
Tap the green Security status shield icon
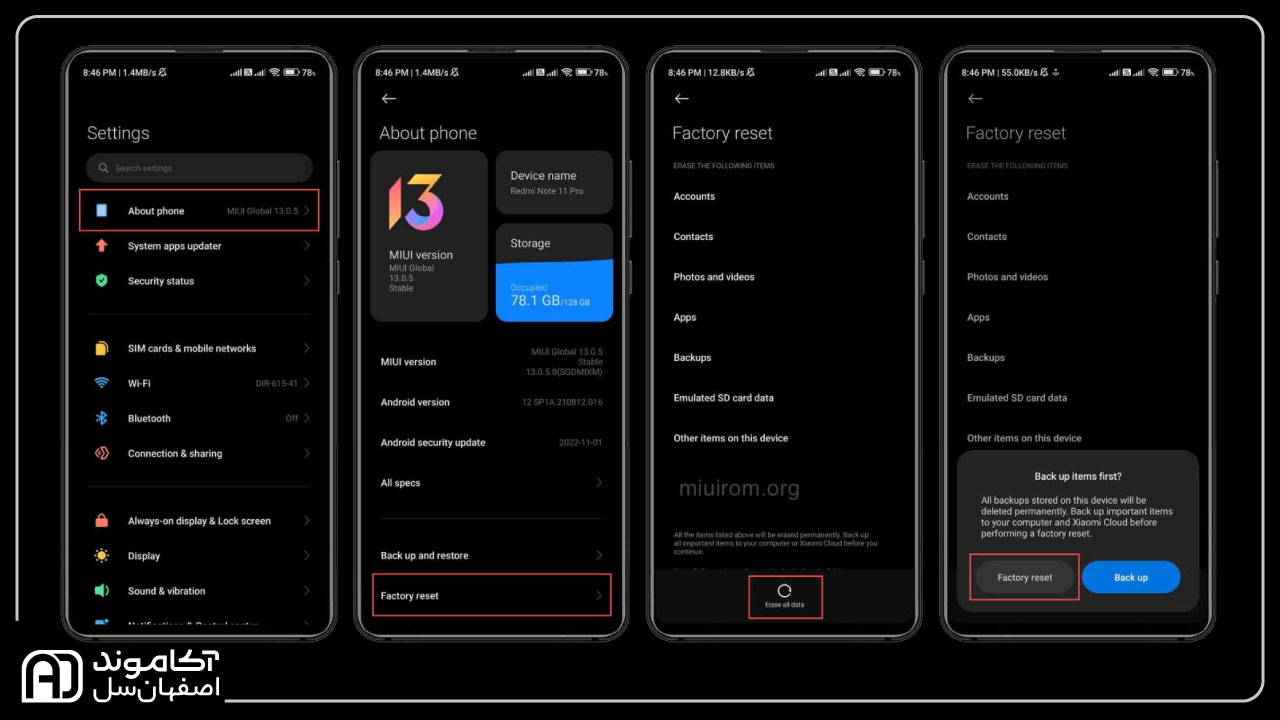click(x=101, y=281)
